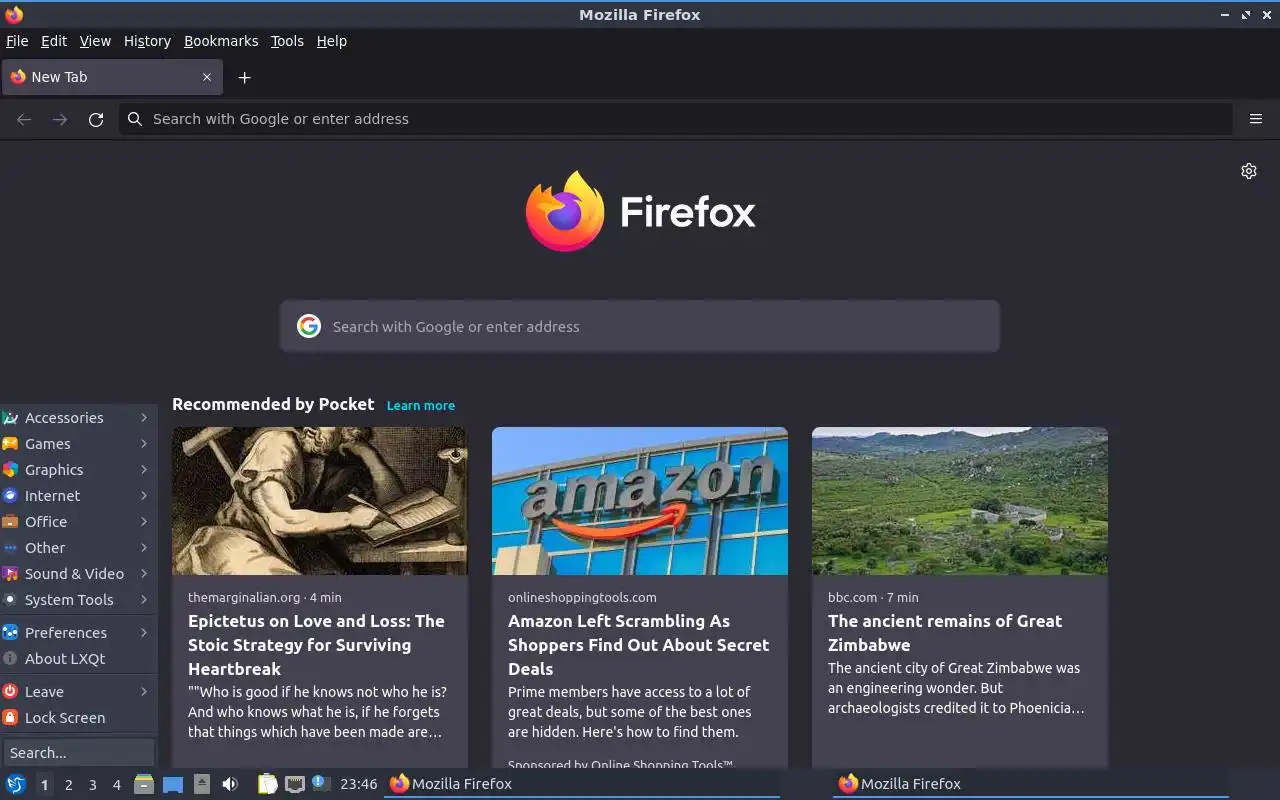The height and width of the screenshot is (800, 1280).
Task: Click the start menu Search field
Action: [x=78, y=753]
